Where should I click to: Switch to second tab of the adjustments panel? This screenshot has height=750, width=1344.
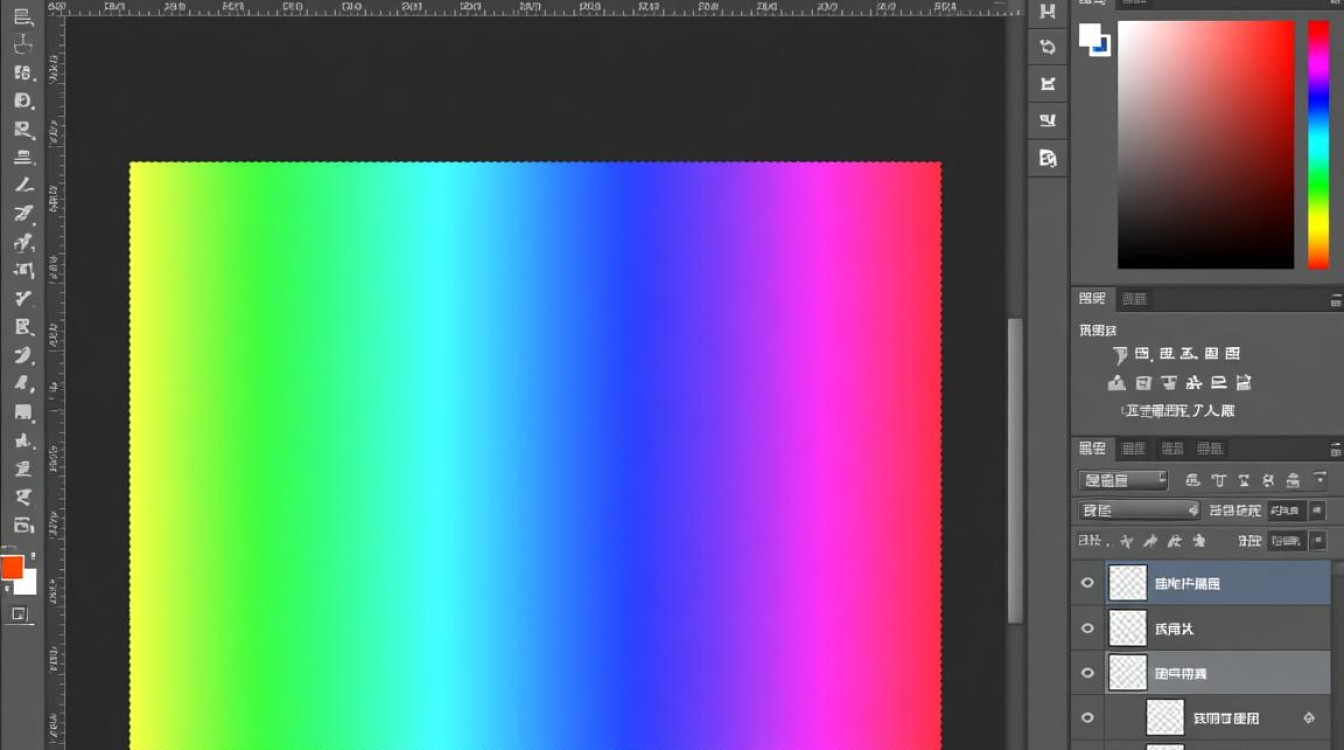coord(1133,299)
